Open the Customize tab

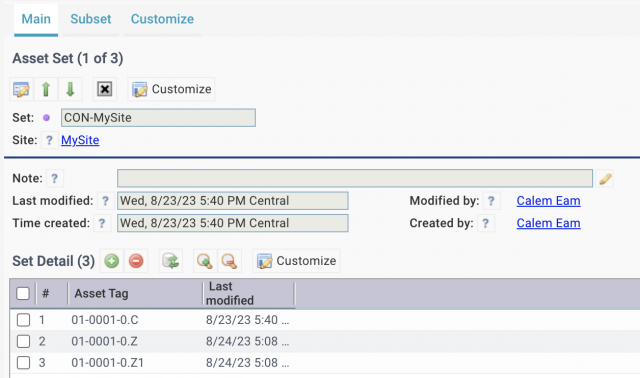162,19
